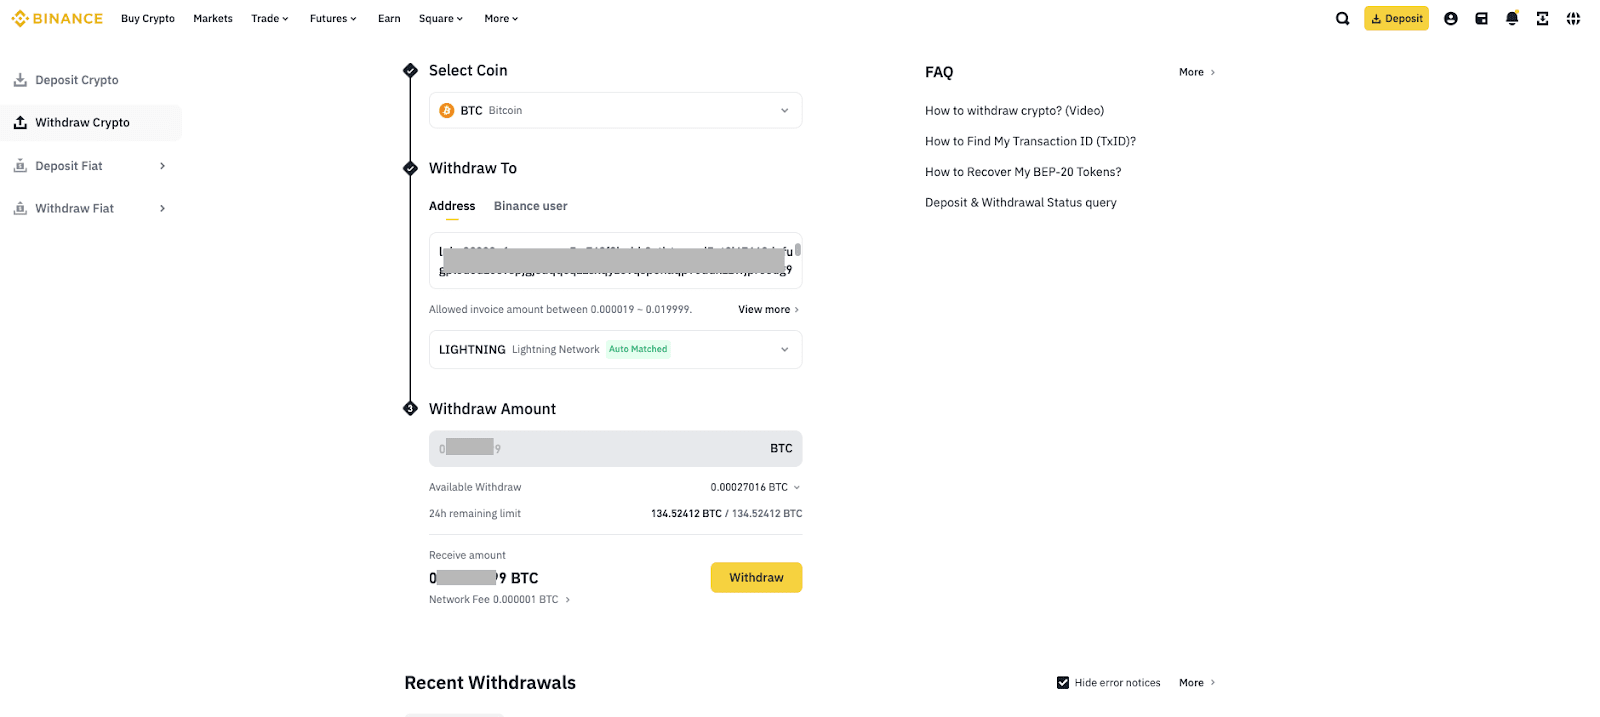Viewport: 1600px width, 717px height.
Task: Open the user profile icon
Action: click(1451, 18)
